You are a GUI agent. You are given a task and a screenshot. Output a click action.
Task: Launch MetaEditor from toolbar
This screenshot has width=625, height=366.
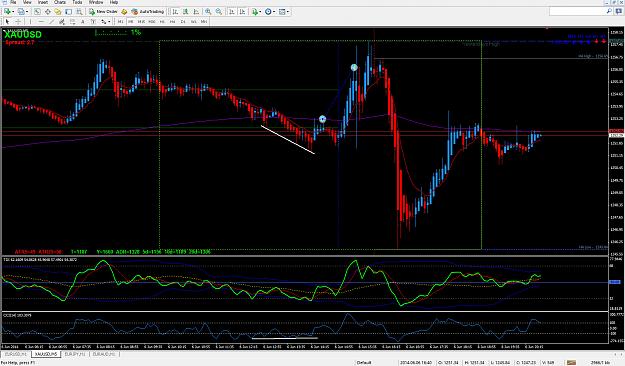[124, 12]
